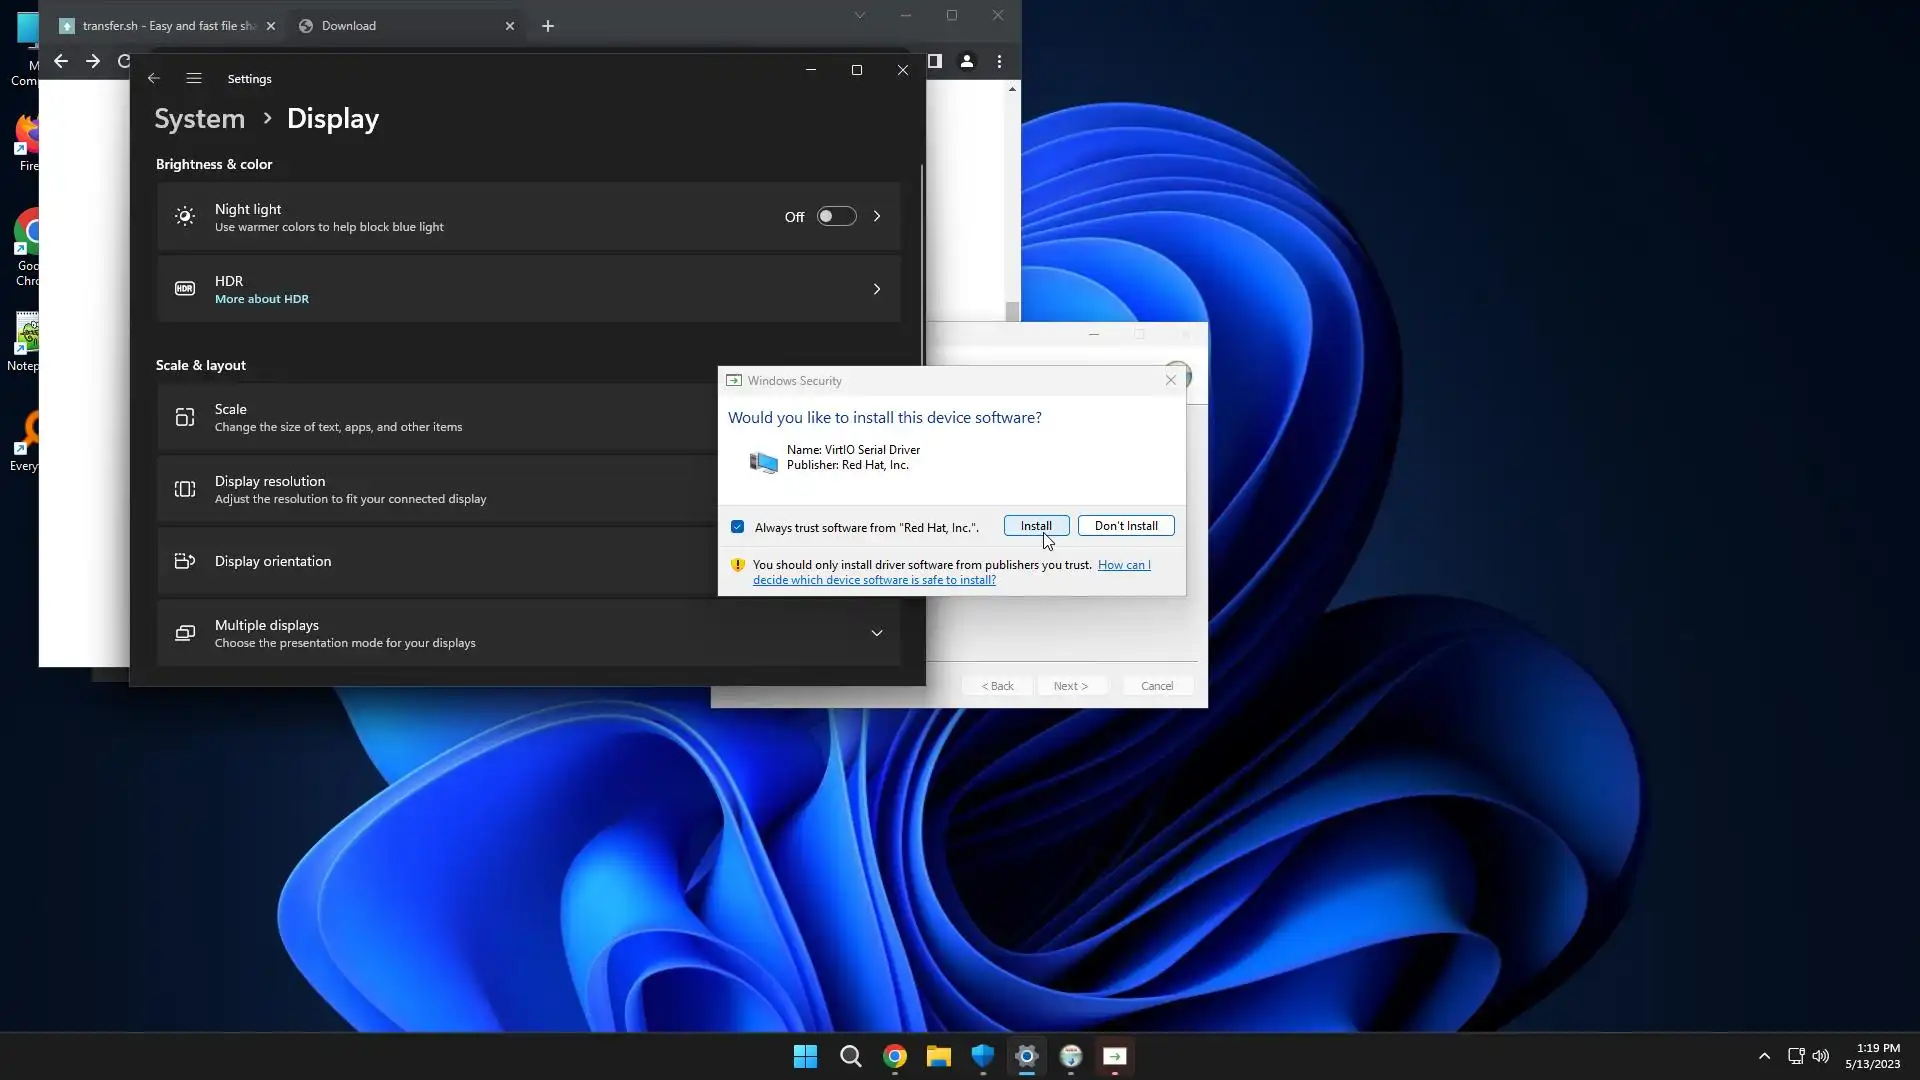1920x1080 pixels.
Task: Open Chrome side panel icon
Action: click(934, 62)
